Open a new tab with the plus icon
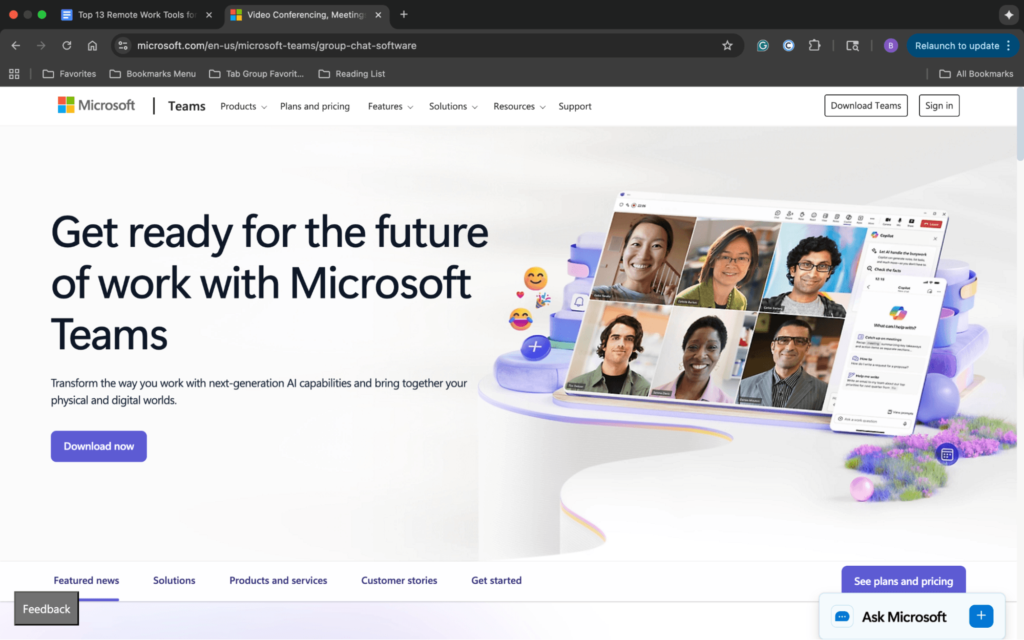This screenshot has width=1024, height=640. point(404,14)
